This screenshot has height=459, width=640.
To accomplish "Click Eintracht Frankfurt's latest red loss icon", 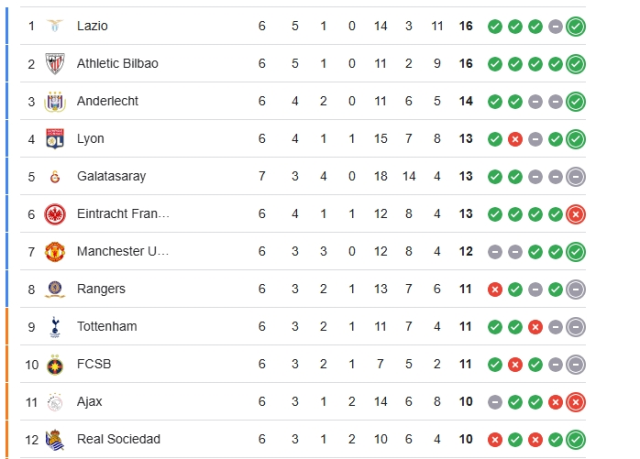I will (576, 214).
